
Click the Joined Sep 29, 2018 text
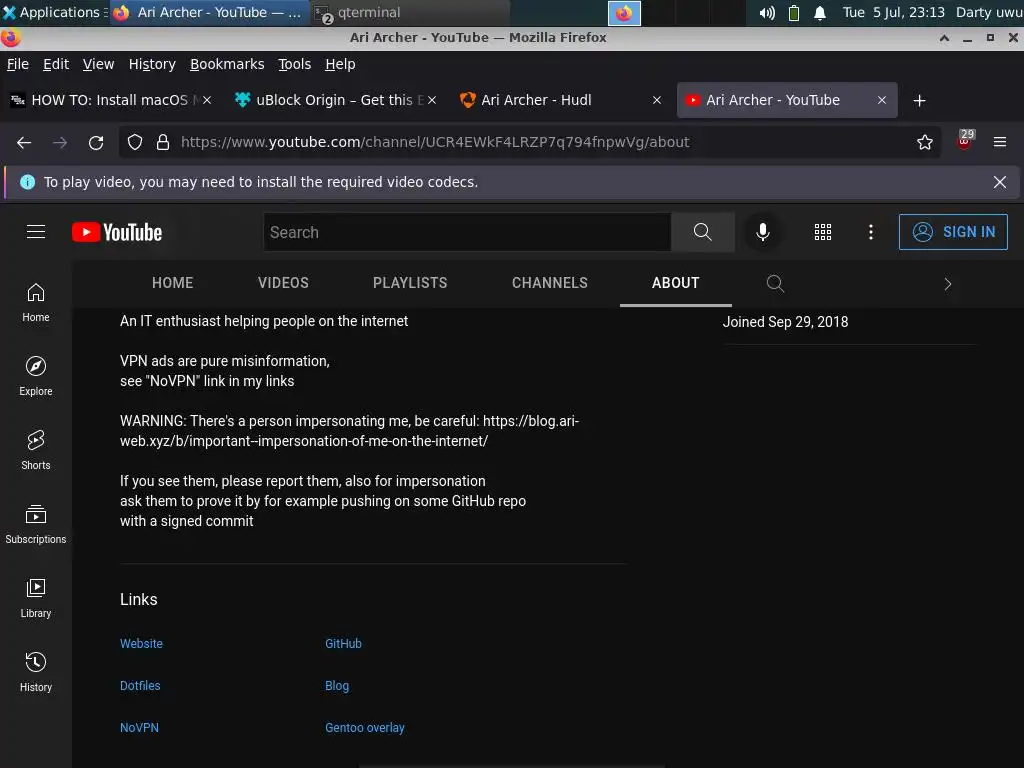coord(785,322)
